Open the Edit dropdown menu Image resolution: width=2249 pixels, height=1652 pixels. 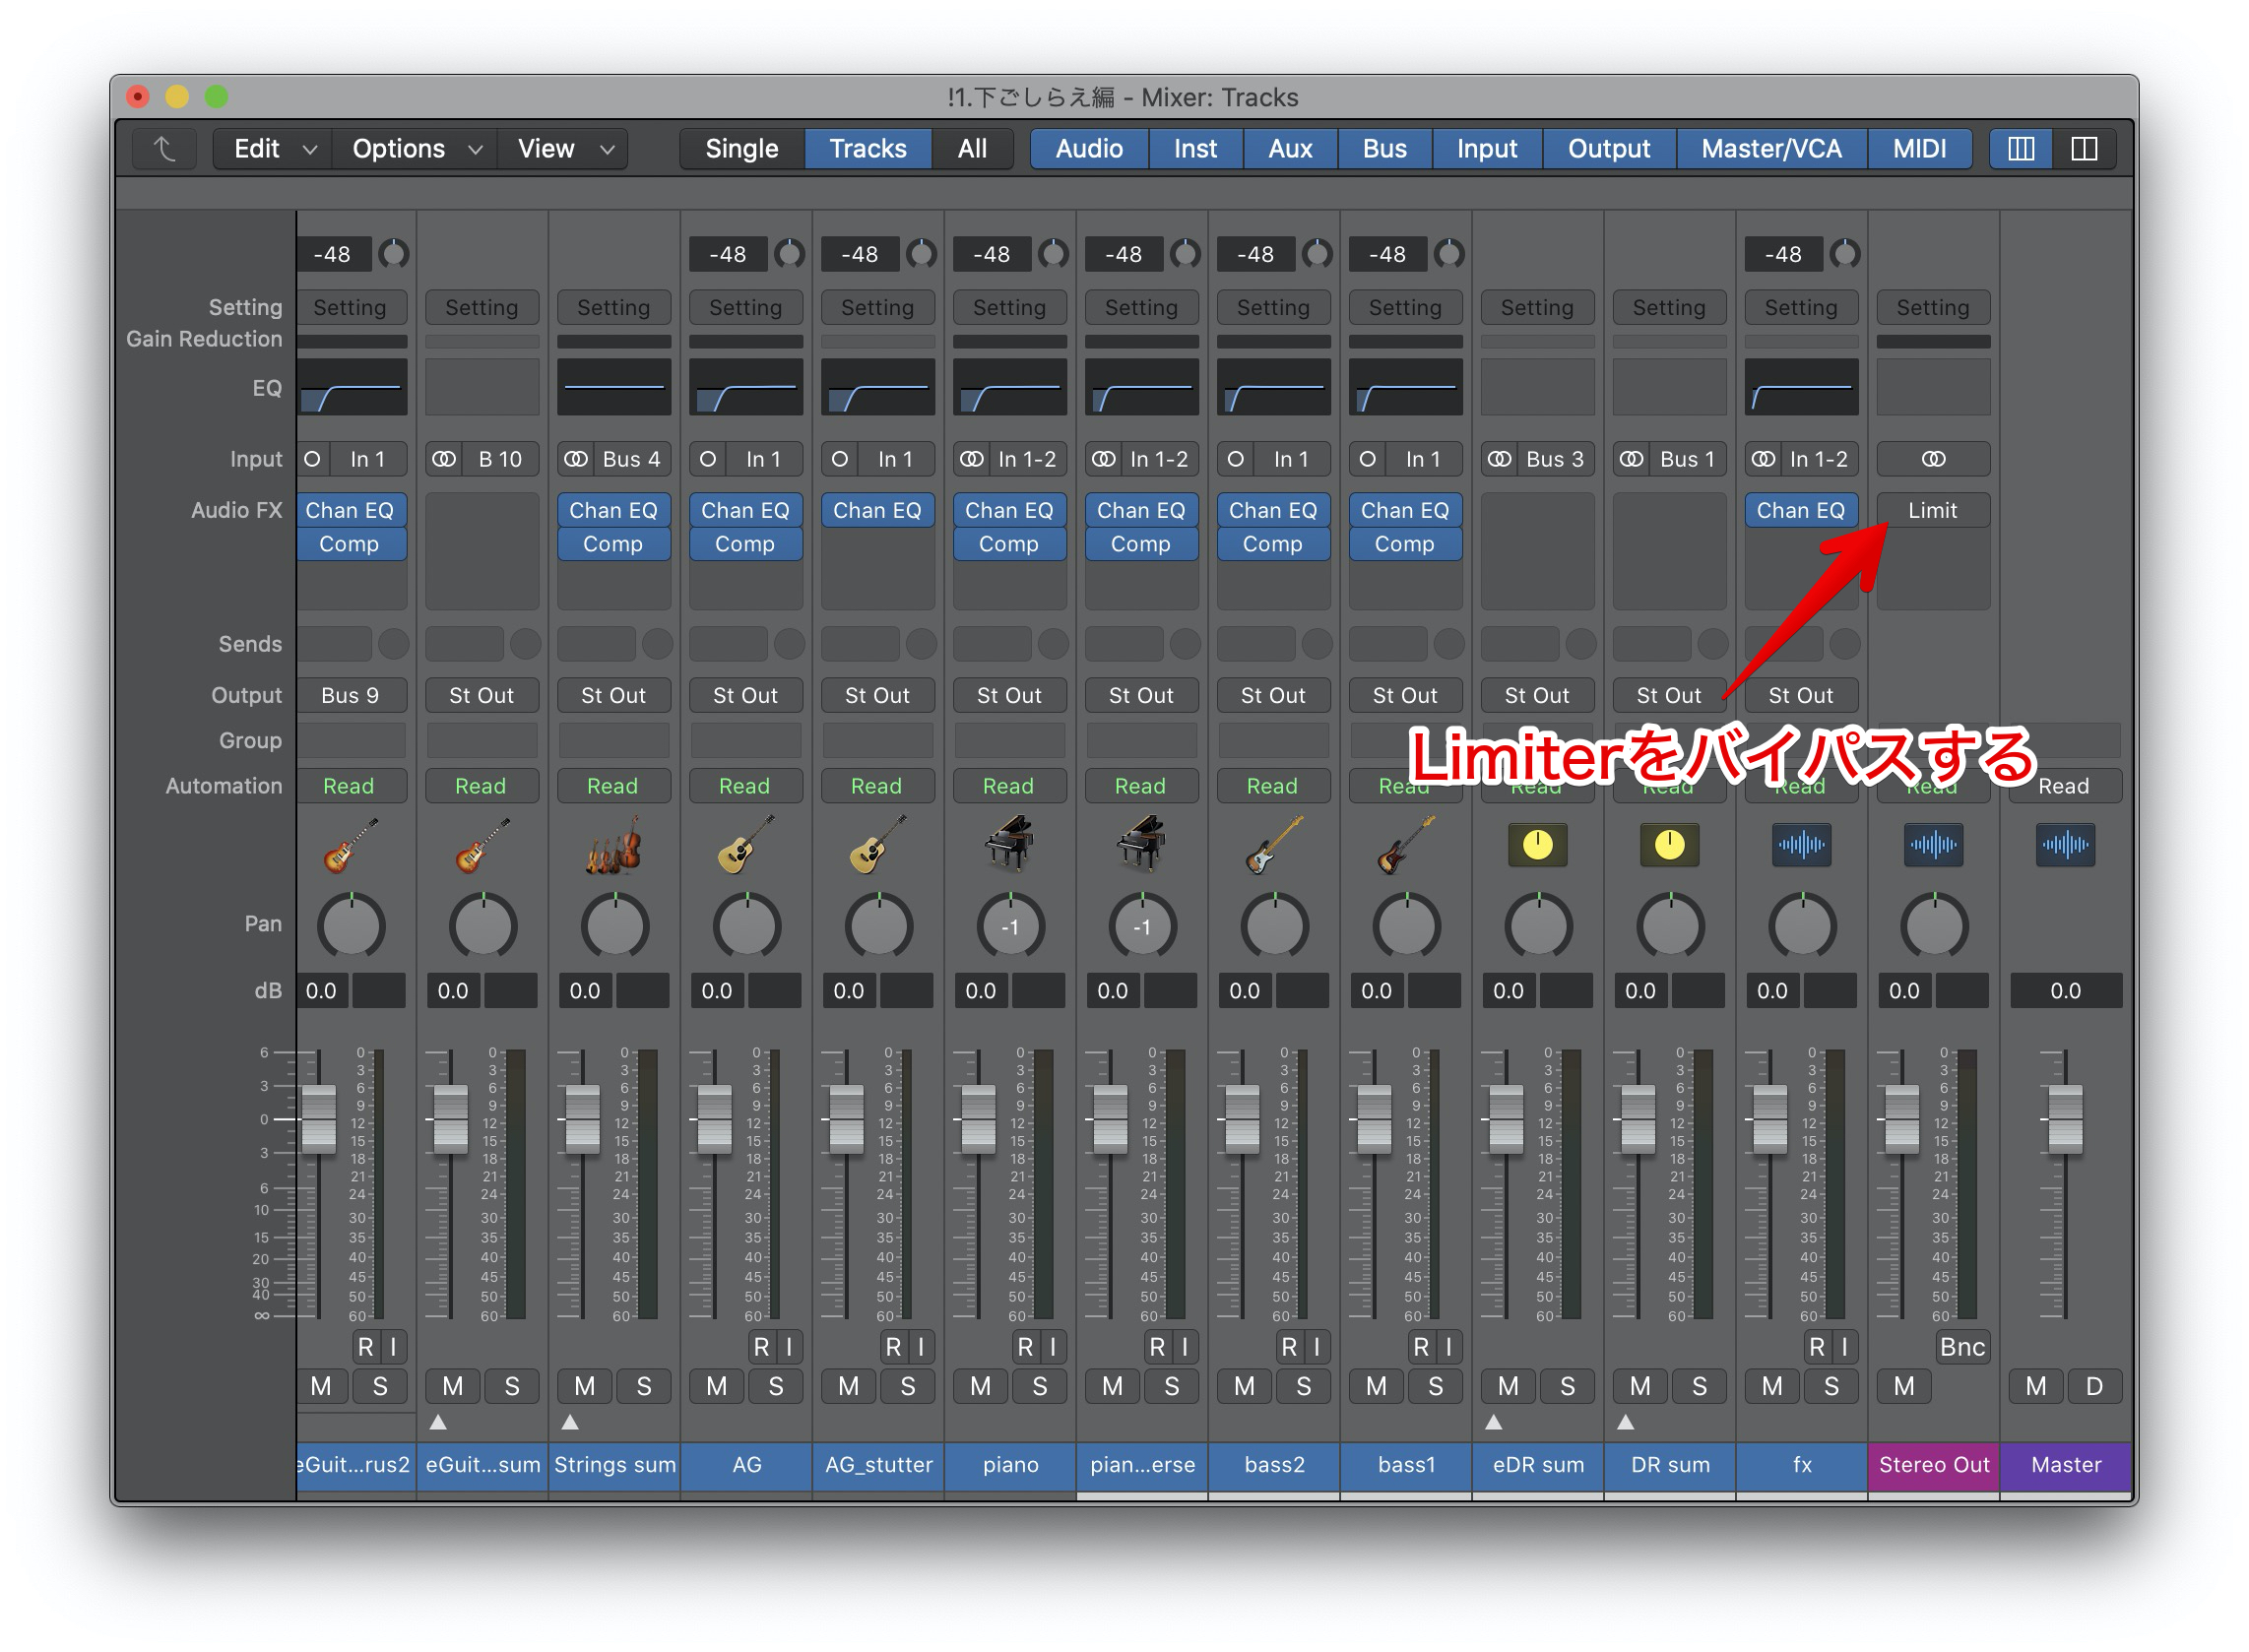(x=272, y=149)
